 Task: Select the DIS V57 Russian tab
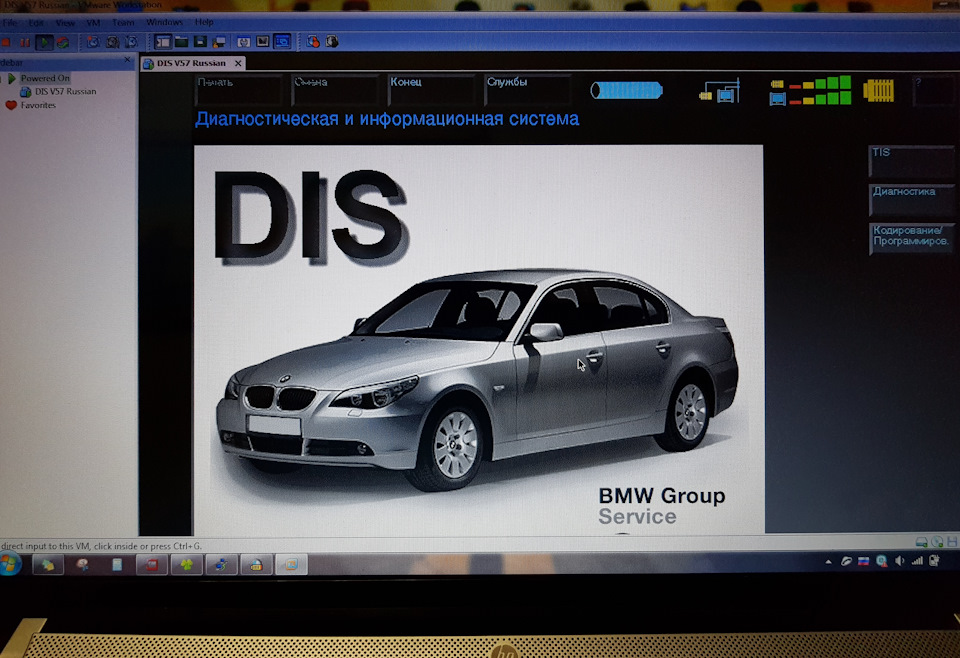(x=190, y=62)
